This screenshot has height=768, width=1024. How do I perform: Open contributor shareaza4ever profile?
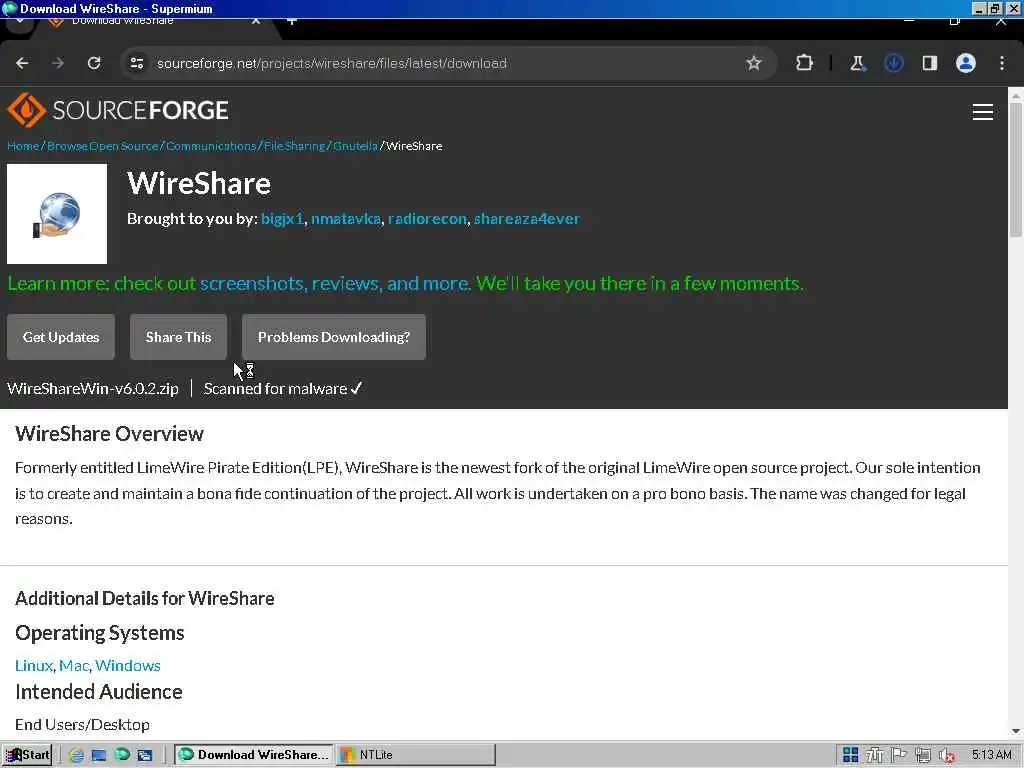[526, 219]
